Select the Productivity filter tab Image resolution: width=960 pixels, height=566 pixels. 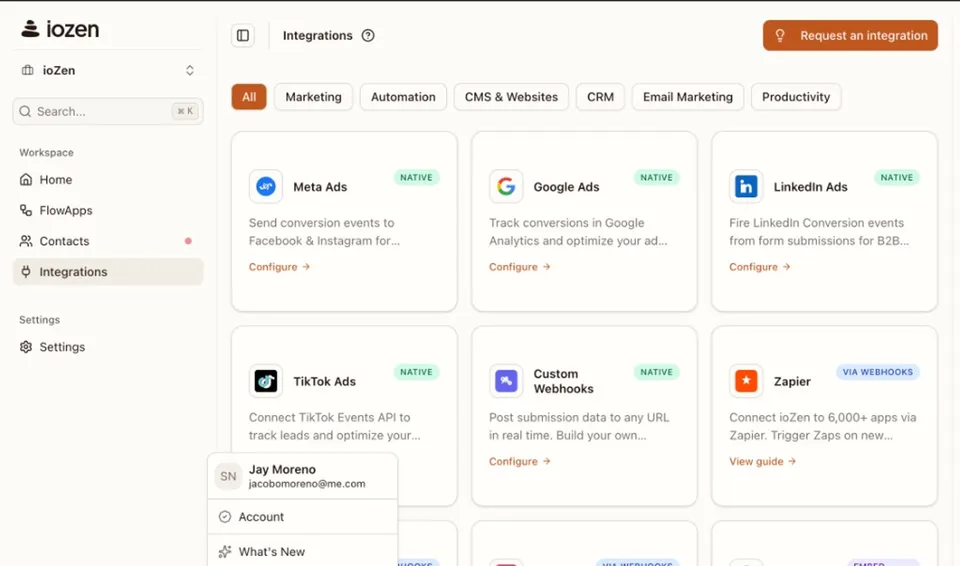point(796,97)
